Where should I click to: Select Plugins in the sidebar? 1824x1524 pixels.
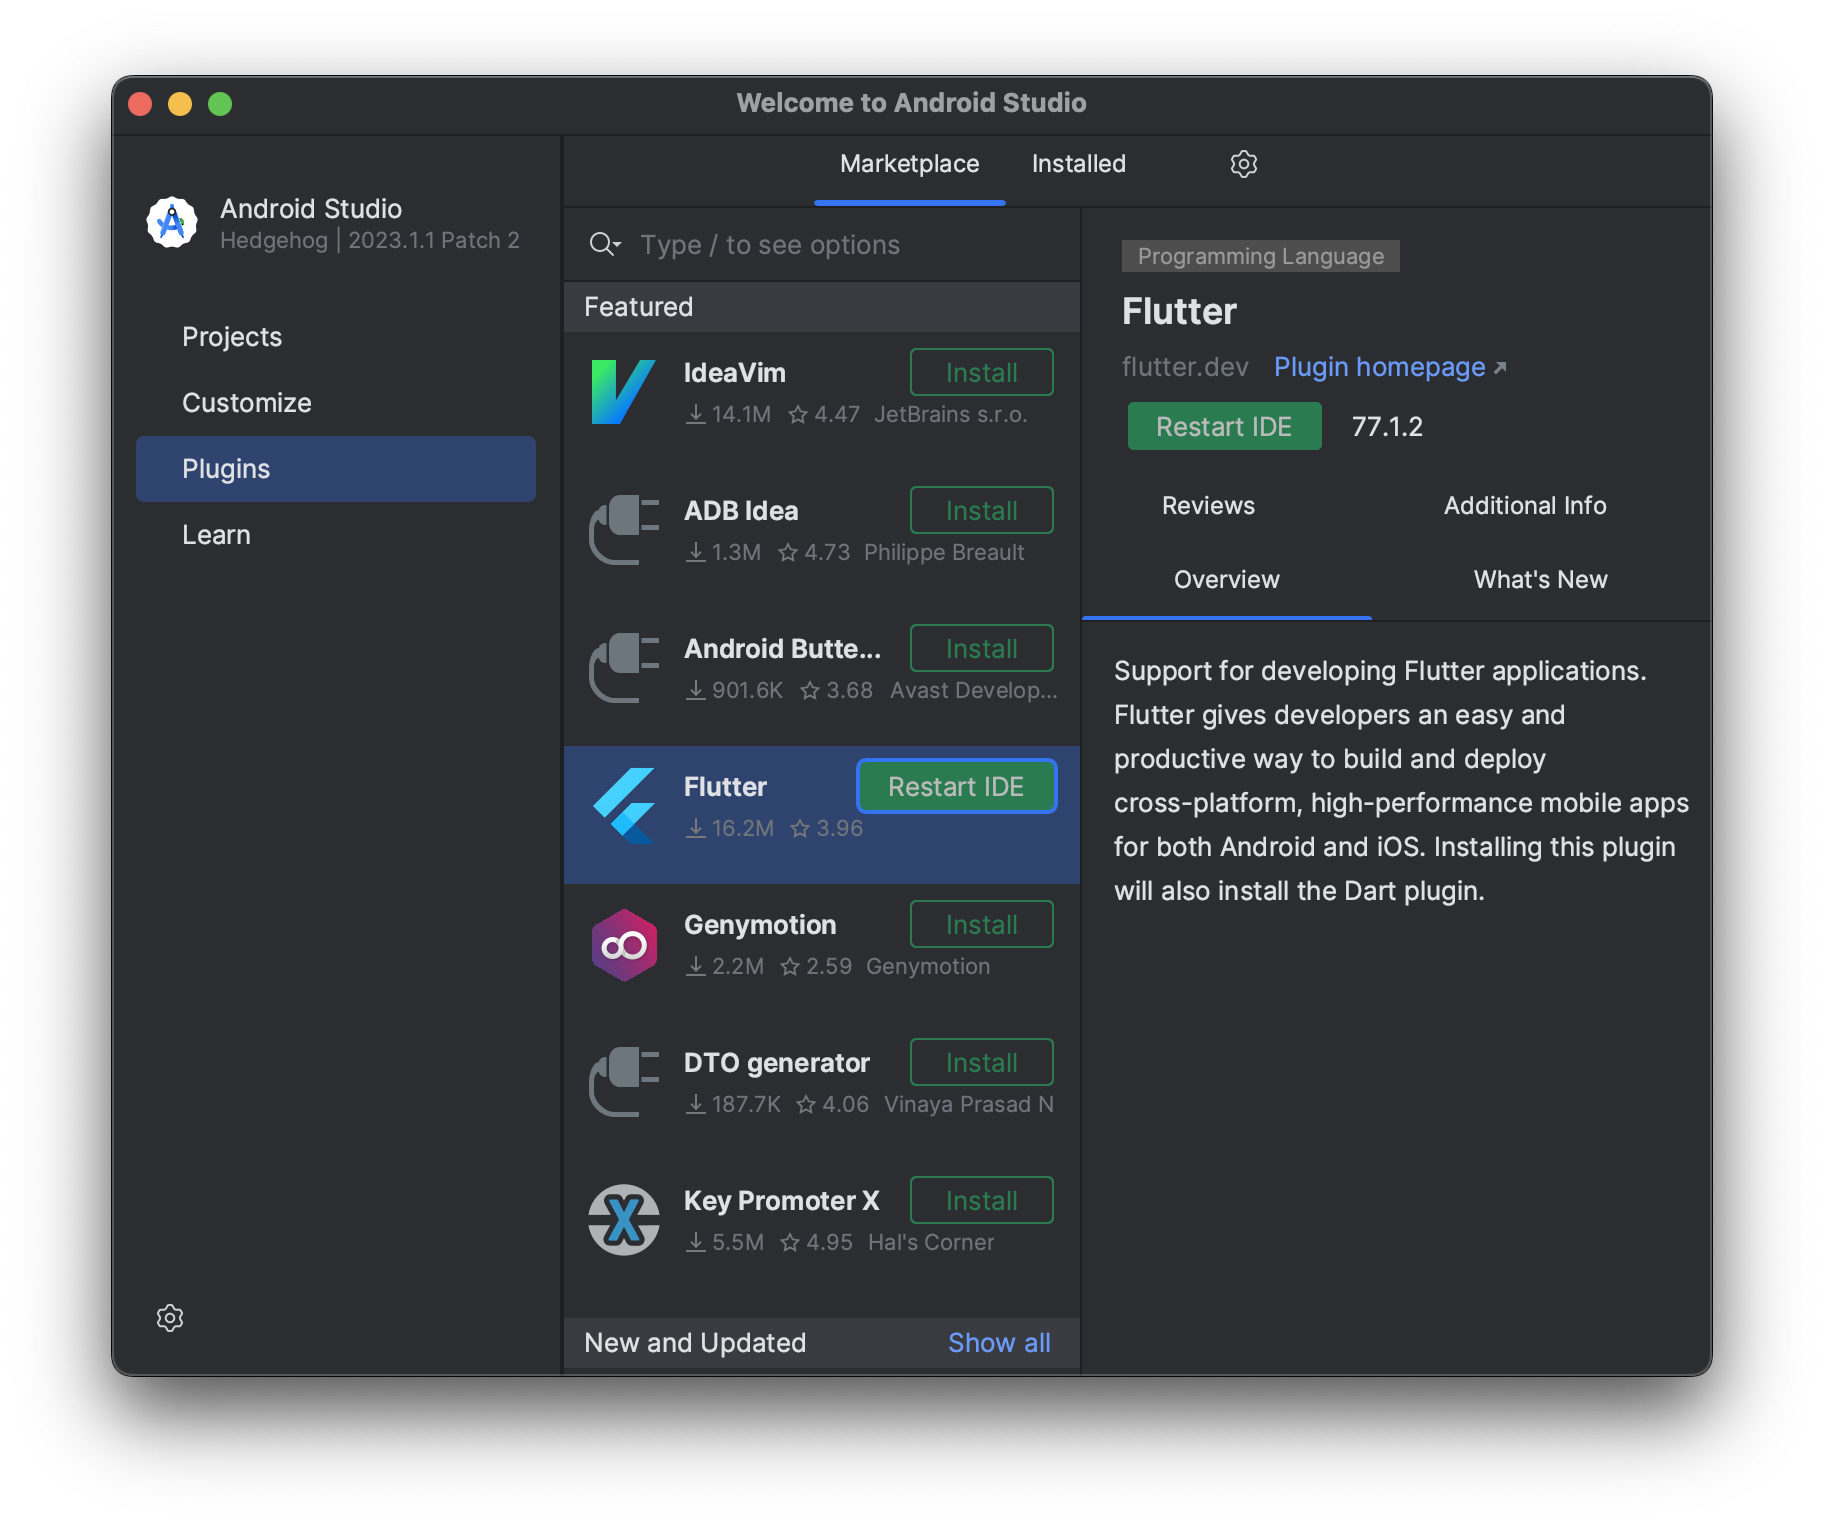click(x=336, y=469)
